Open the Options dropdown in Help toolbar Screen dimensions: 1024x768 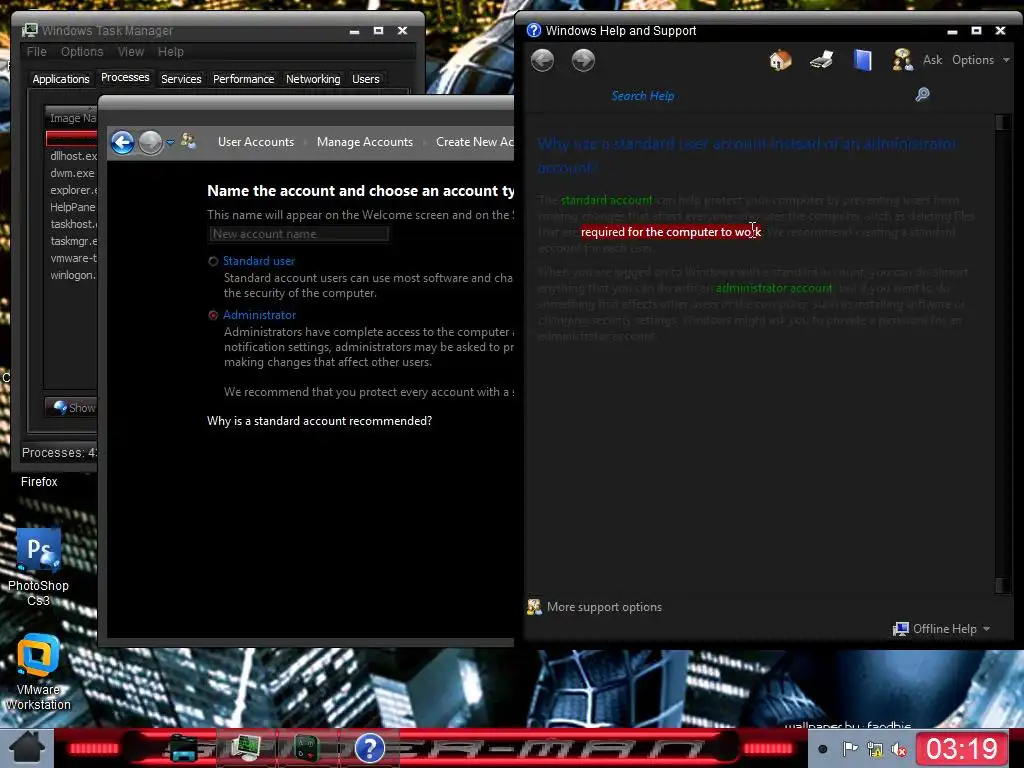(x=981, y=60)
